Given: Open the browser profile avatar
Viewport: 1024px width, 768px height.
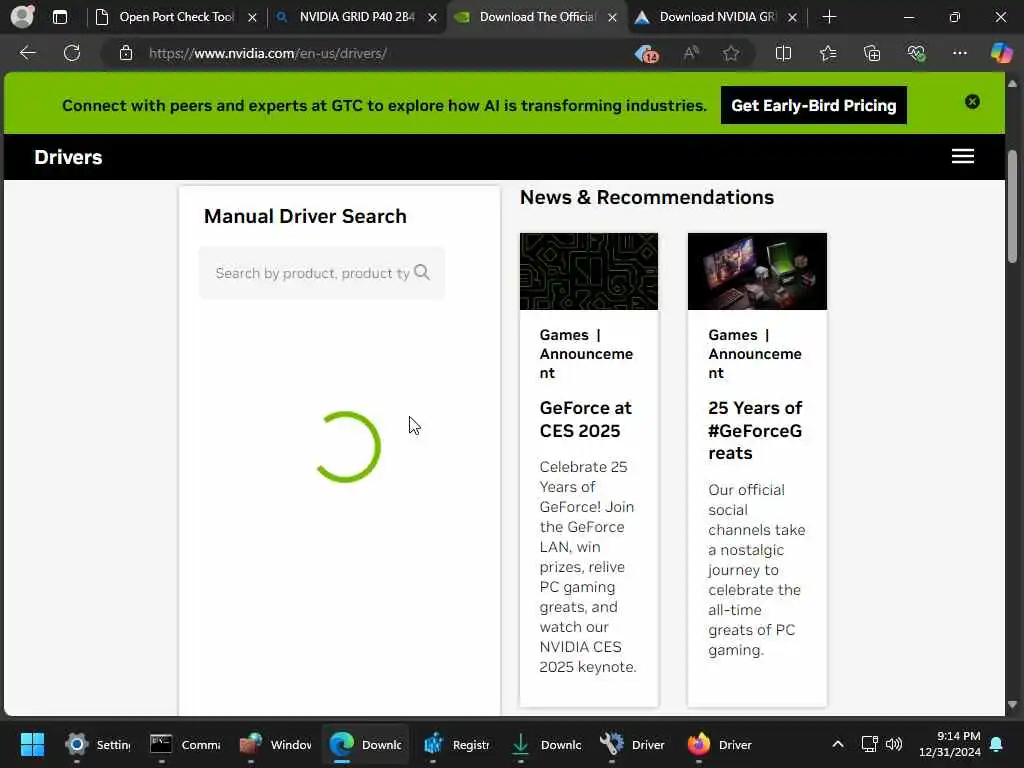Looking at the screenshot, I should [23, 16].
